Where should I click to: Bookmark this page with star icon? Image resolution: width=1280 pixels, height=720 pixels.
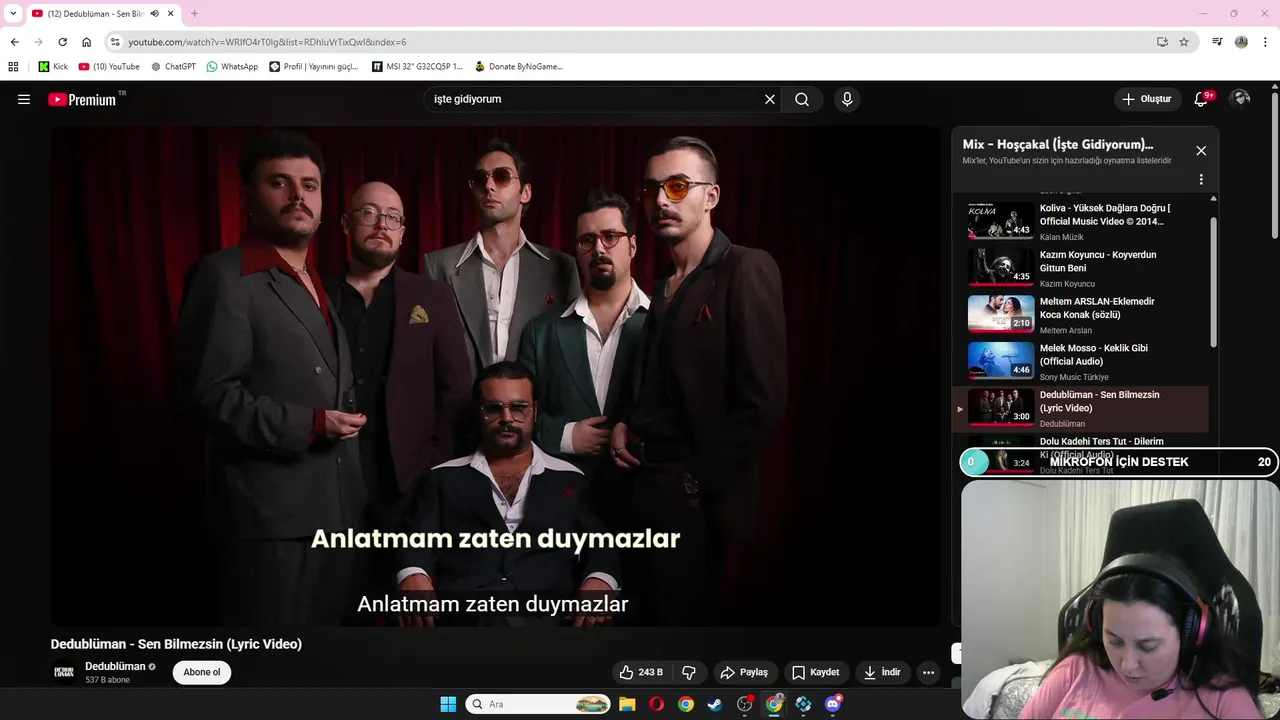point(1184,42)
